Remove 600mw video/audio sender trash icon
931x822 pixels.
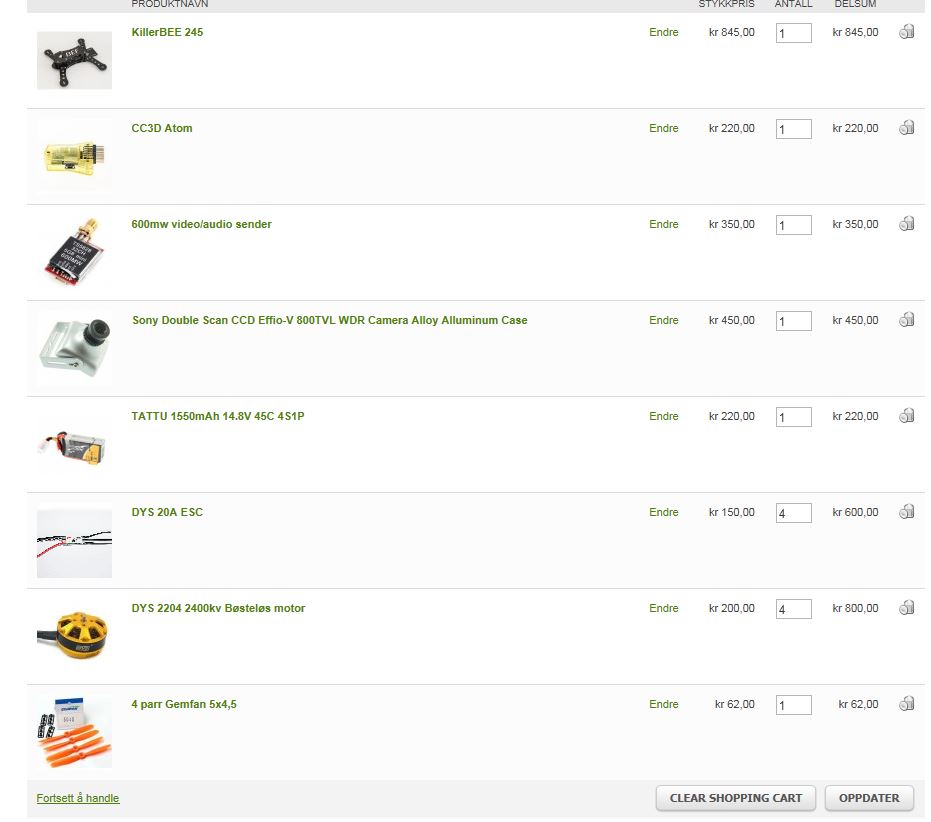pyautogui.click(x=906, y=224)
